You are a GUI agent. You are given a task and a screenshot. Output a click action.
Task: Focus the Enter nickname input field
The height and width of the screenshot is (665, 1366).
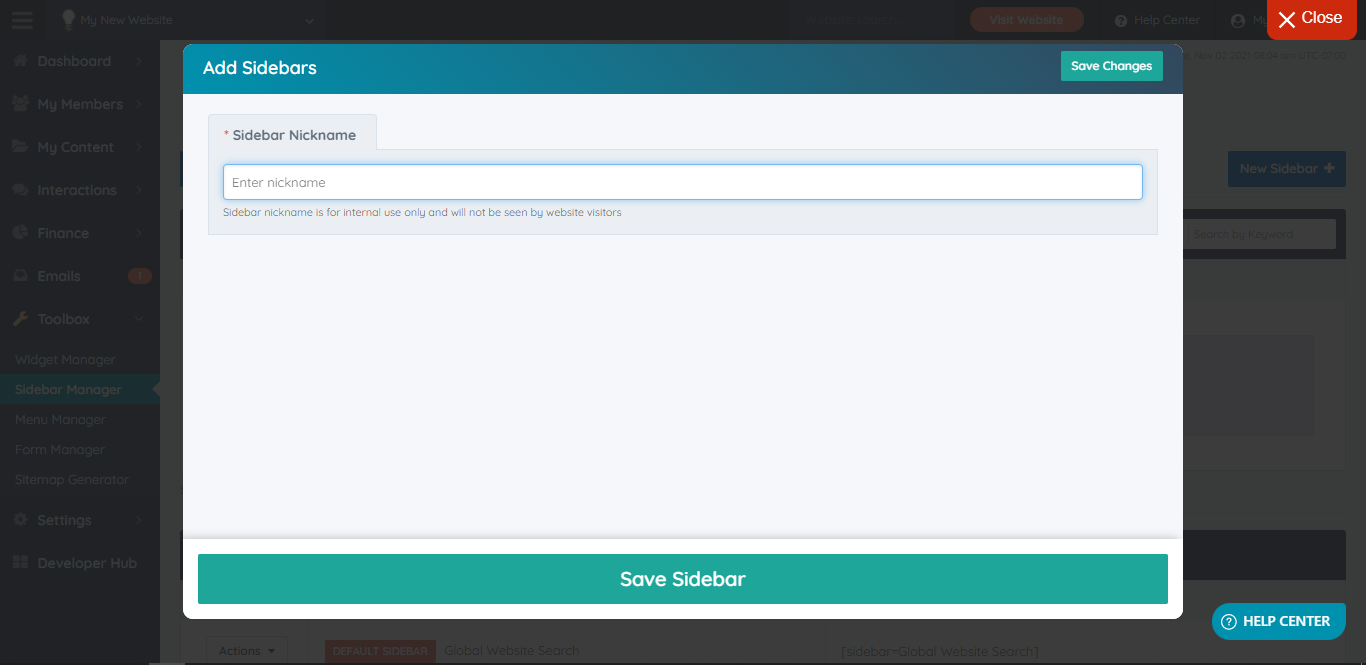683,182
